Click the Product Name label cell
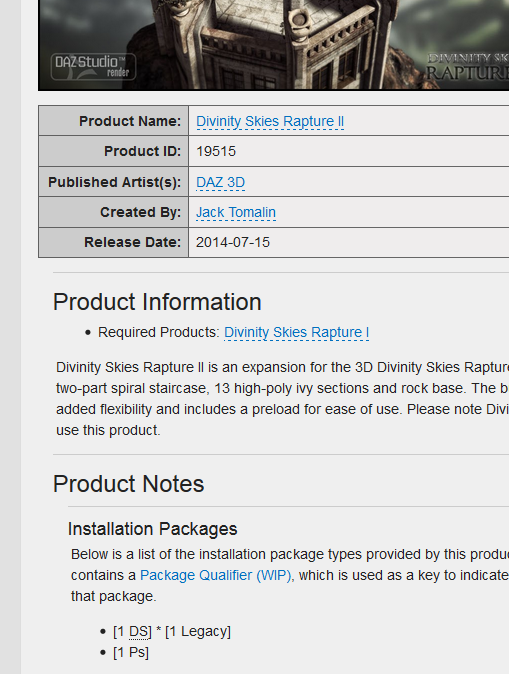Screen dimensions: 509x674 [113, 121]
